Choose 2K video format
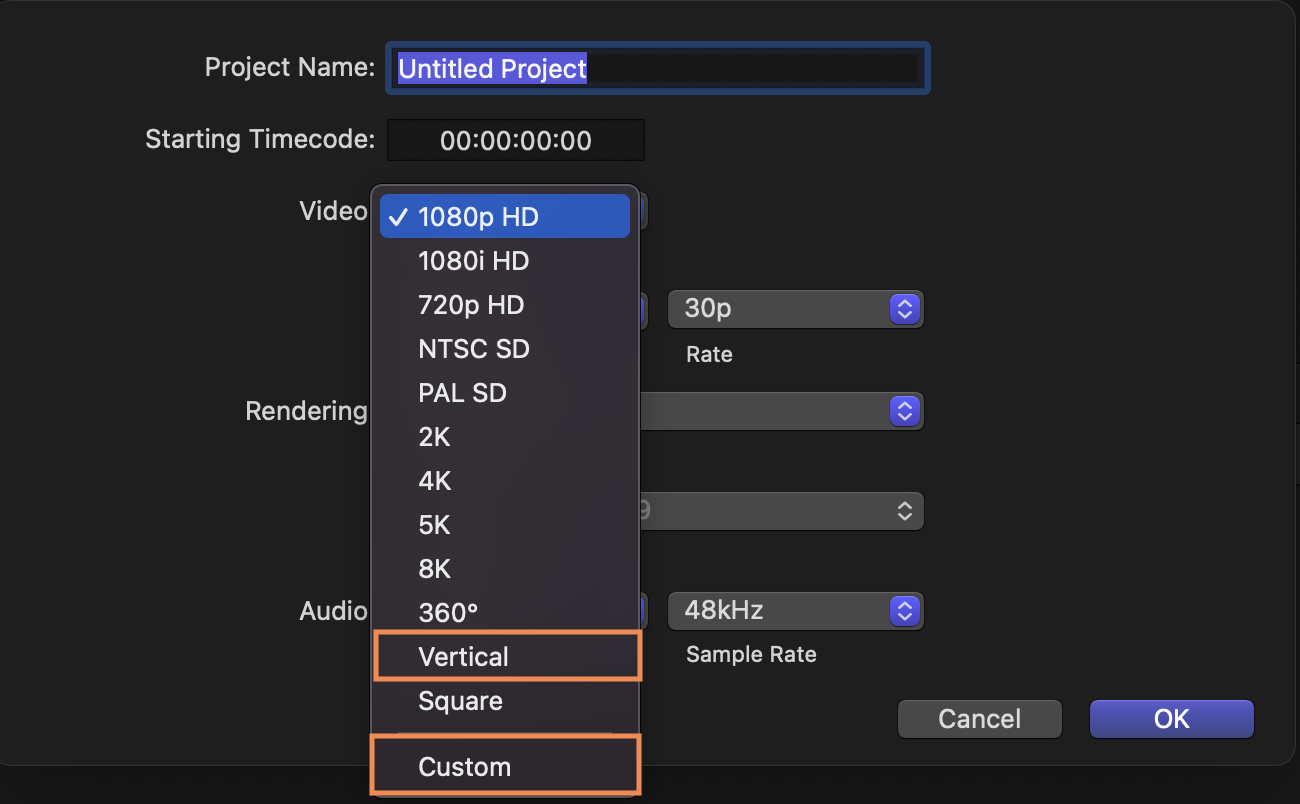The image size is (1300, 804). point(505,437)
